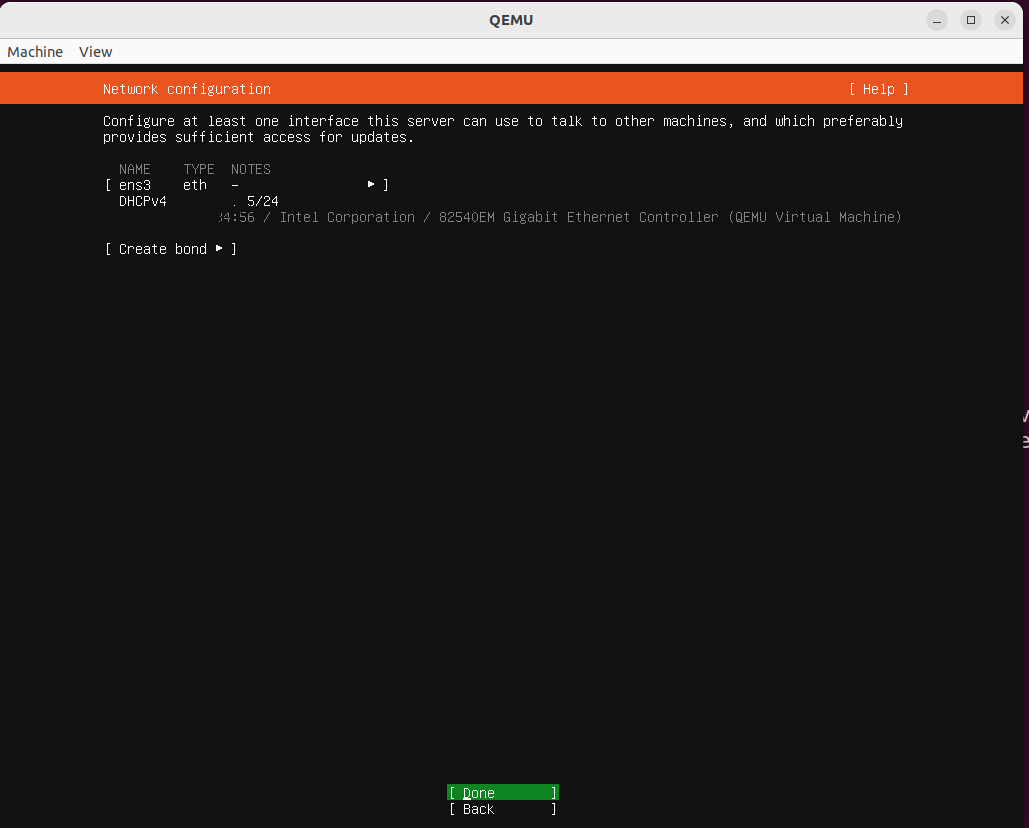Select Done to confirm network configuration

501,792
